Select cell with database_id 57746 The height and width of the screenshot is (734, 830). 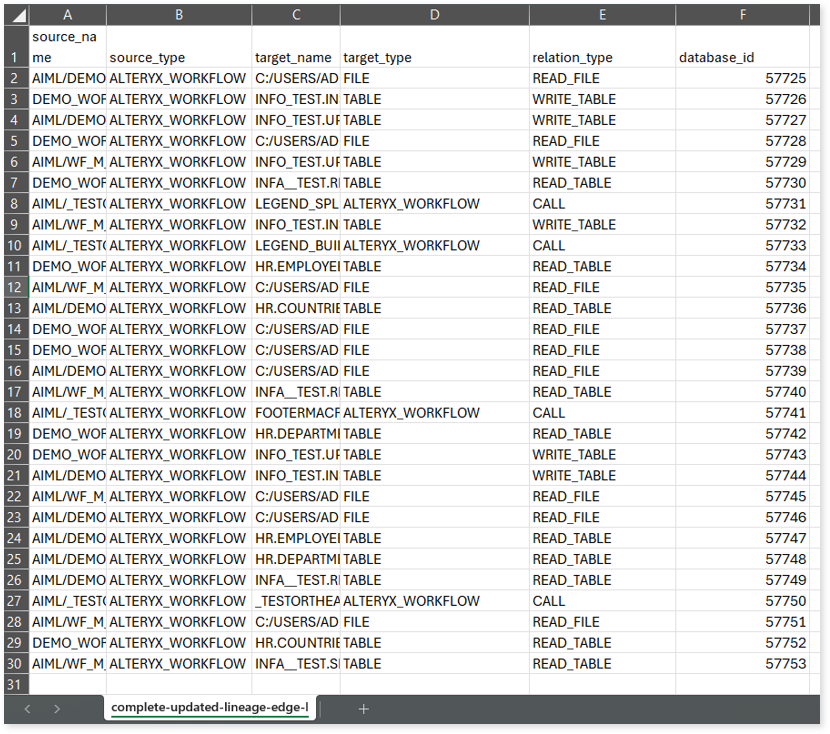coord(743,518)
